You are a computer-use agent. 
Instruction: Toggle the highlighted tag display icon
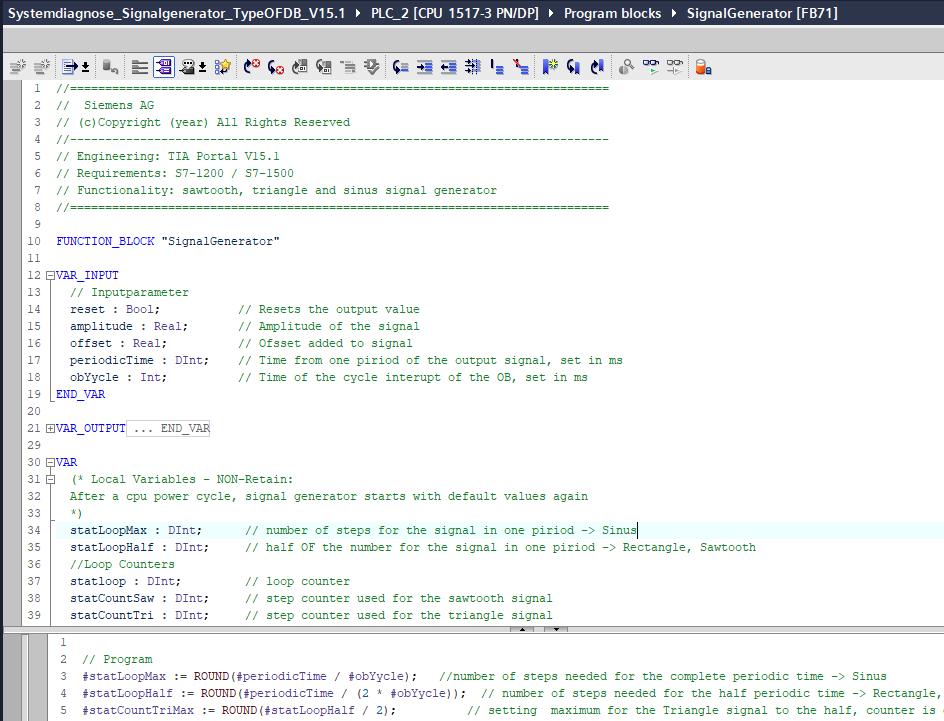pos(164,67)
